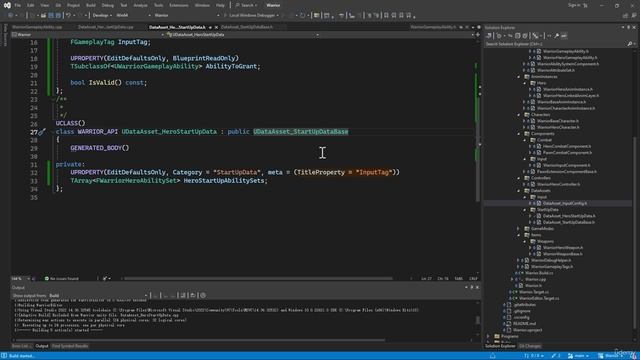Select DataAsset_HeroStartUpData.h in Solution Explorer
This screenshot has height=360, width=640.
(569, 216)
